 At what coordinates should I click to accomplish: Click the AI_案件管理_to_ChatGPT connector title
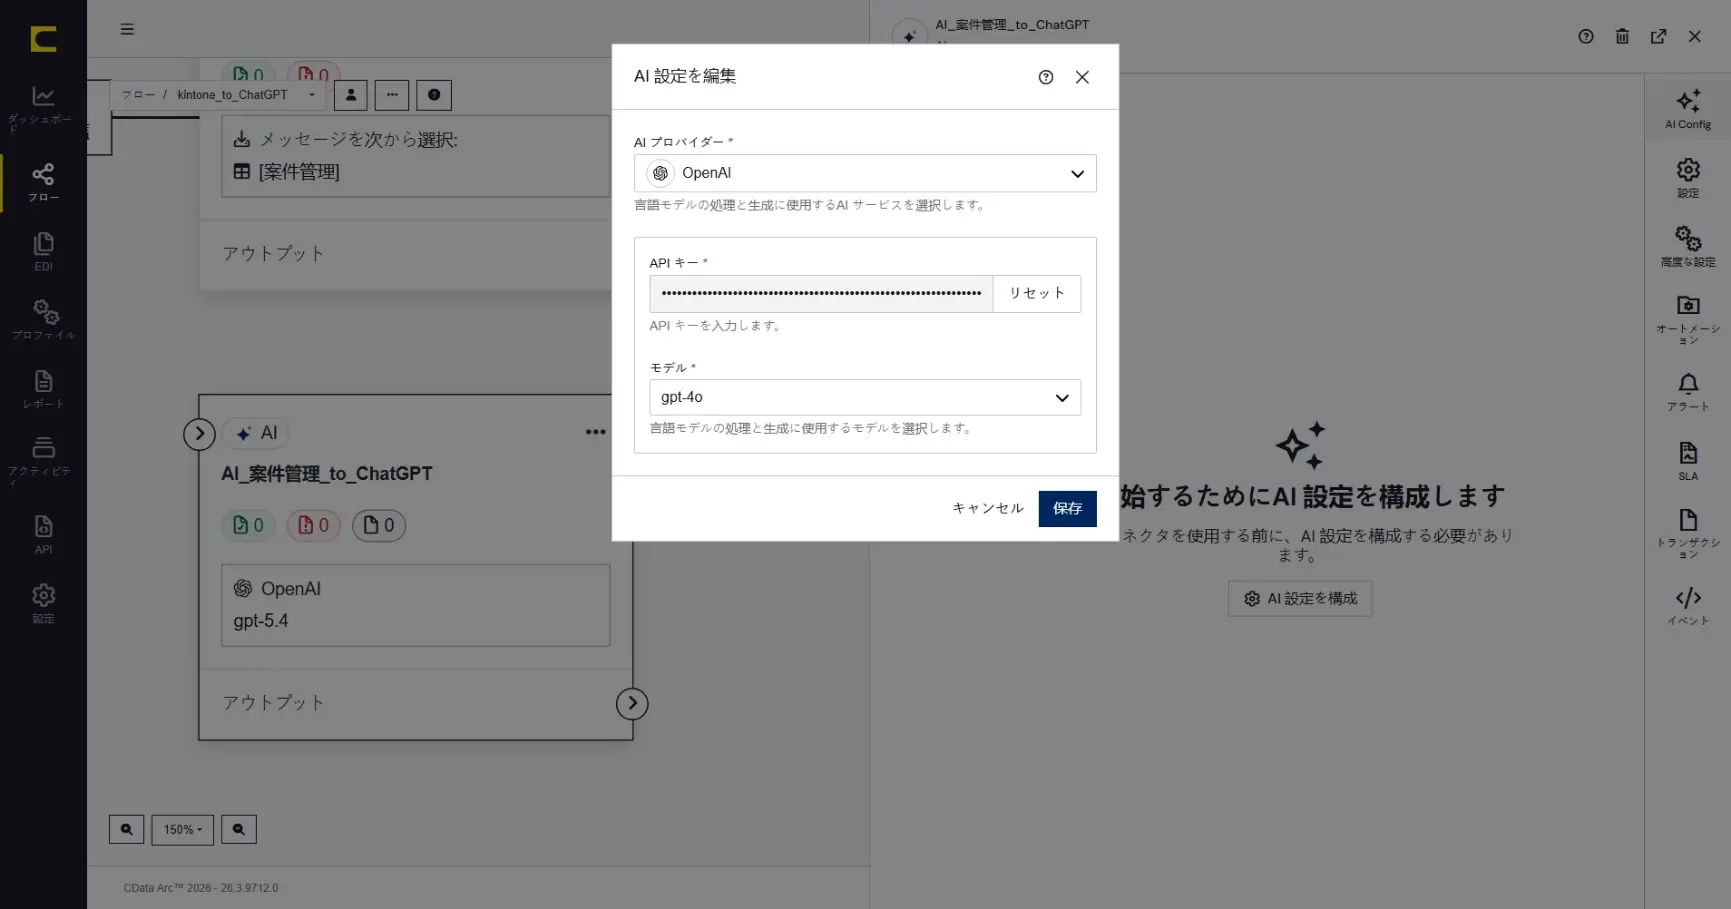click(327, 474)
